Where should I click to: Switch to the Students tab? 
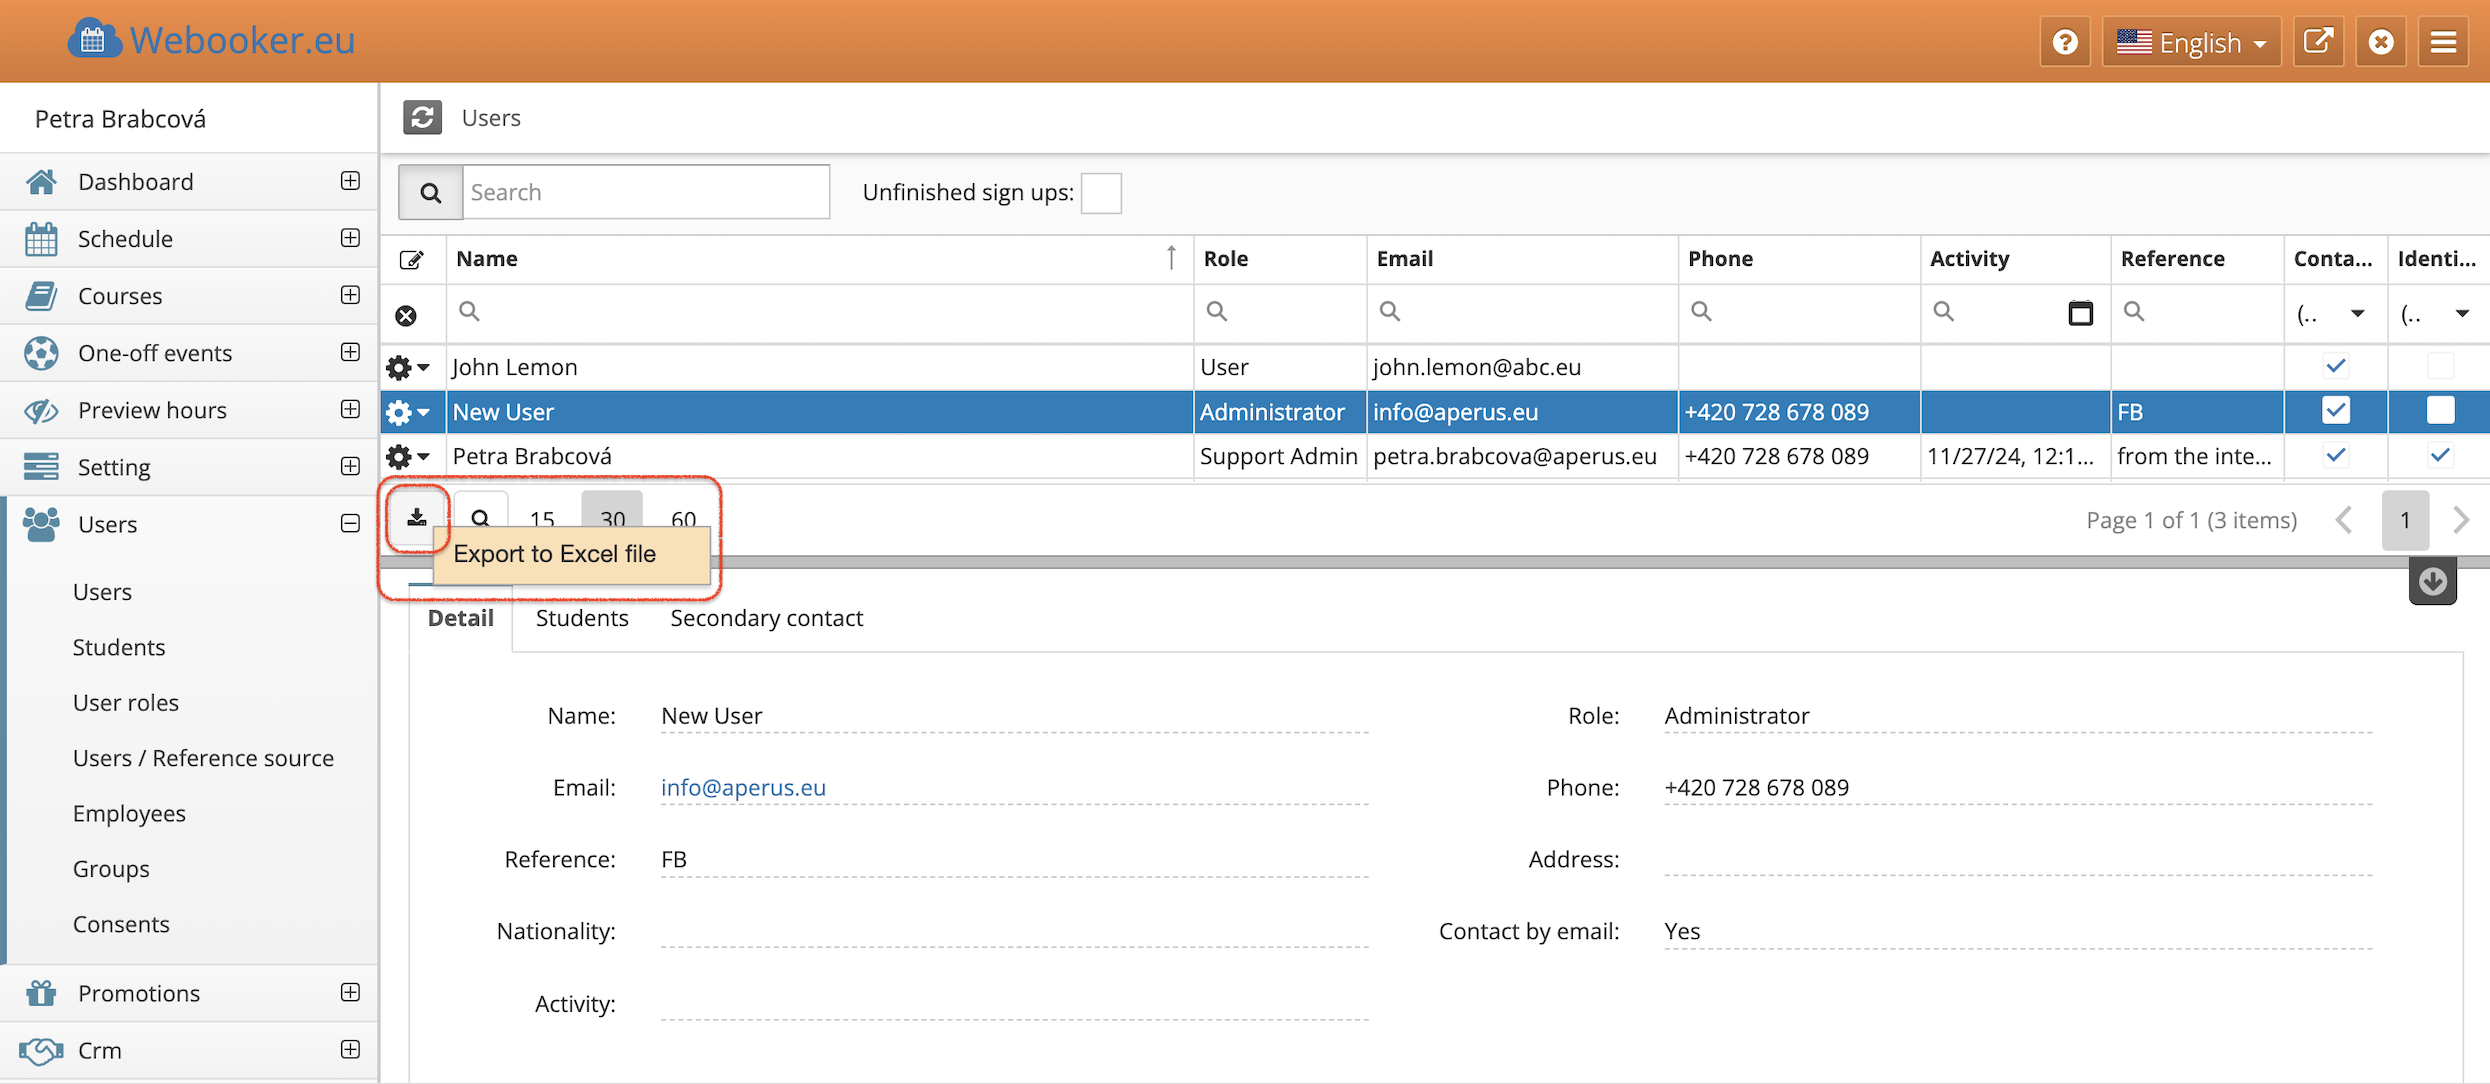point(582,618)
